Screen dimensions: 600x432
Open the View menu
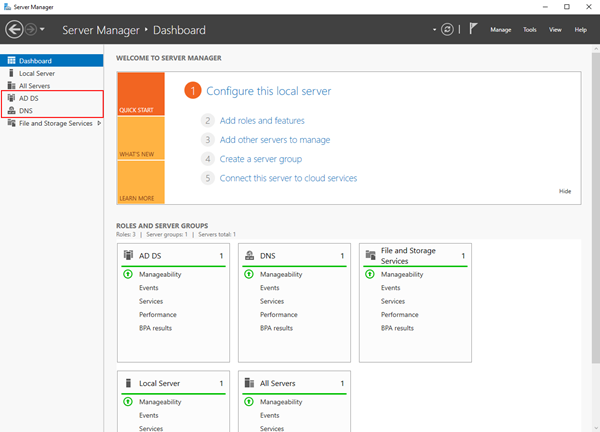(x=555, y=29)
